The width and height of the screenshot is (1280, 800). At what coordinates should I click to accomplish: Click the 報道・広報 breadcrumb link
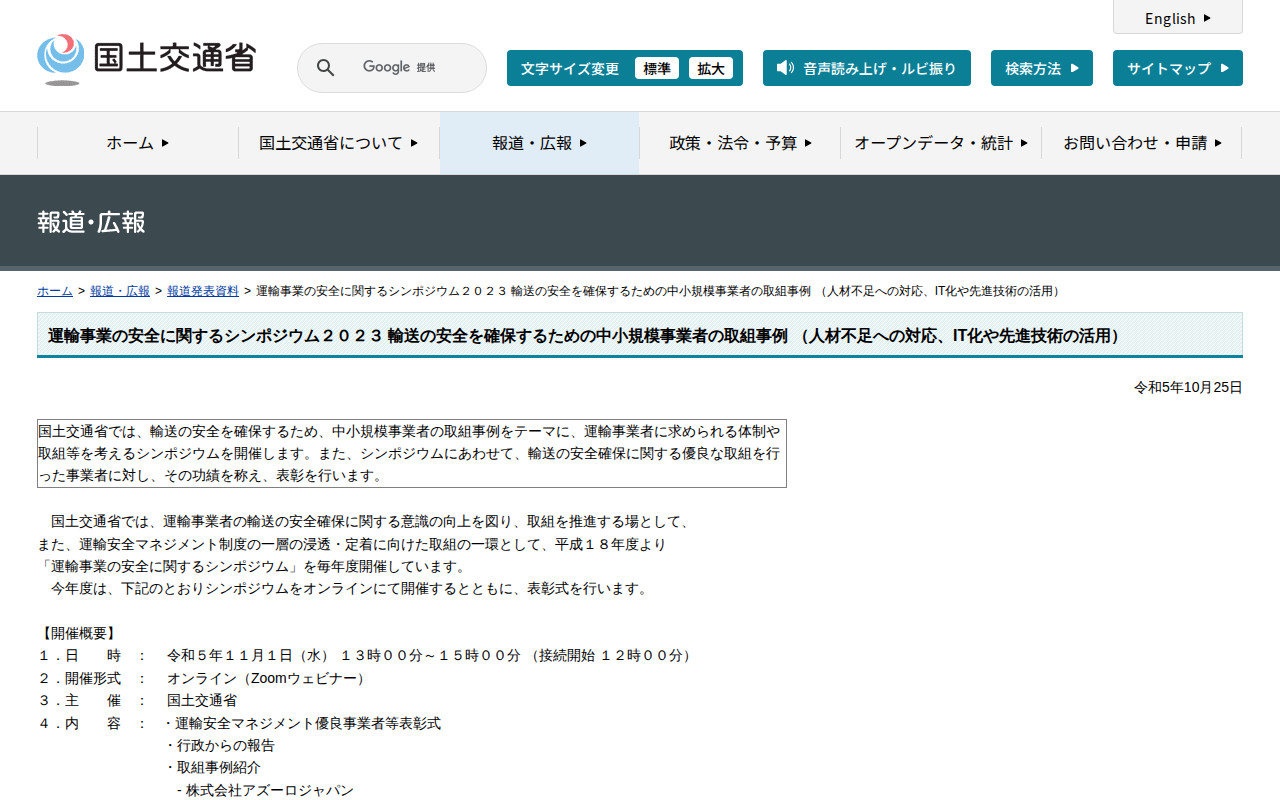[120, 291]
